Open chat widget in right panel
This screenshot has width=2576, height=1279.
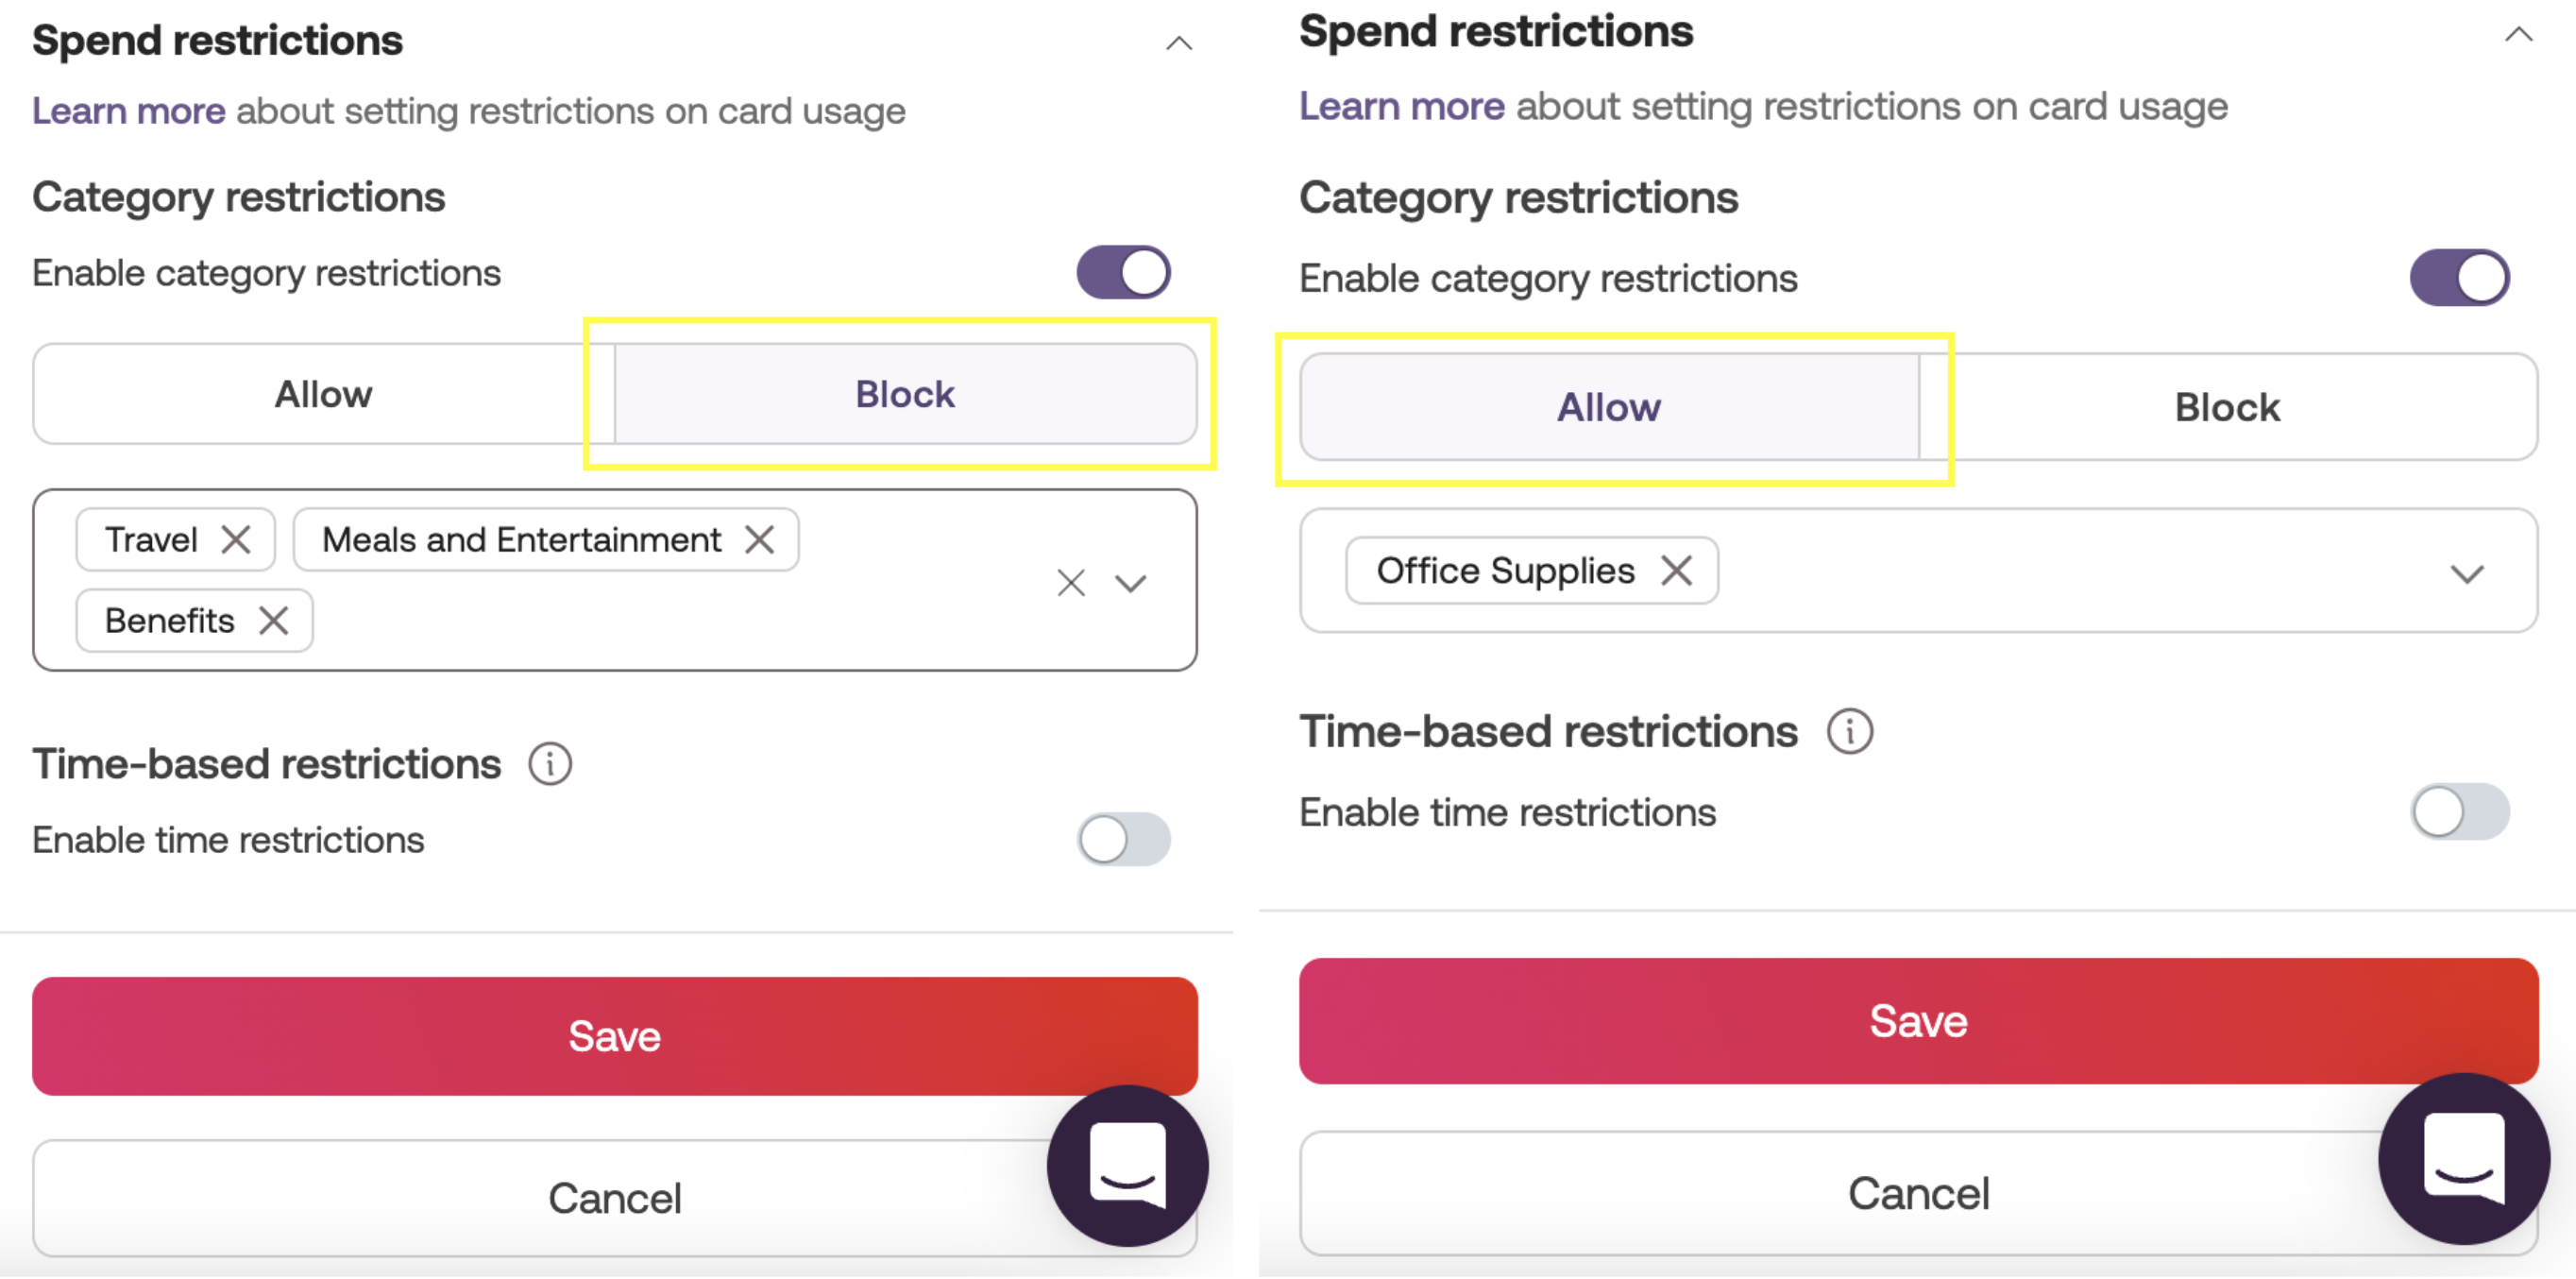2463,1158
